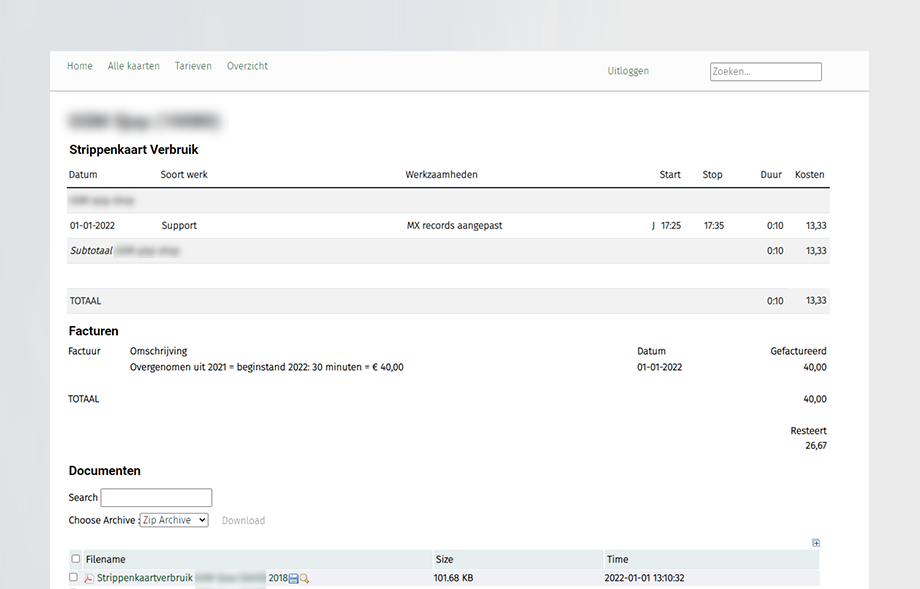Click the plus icon above the file table
Screen dimensions: 920x589
click(816, 543)
